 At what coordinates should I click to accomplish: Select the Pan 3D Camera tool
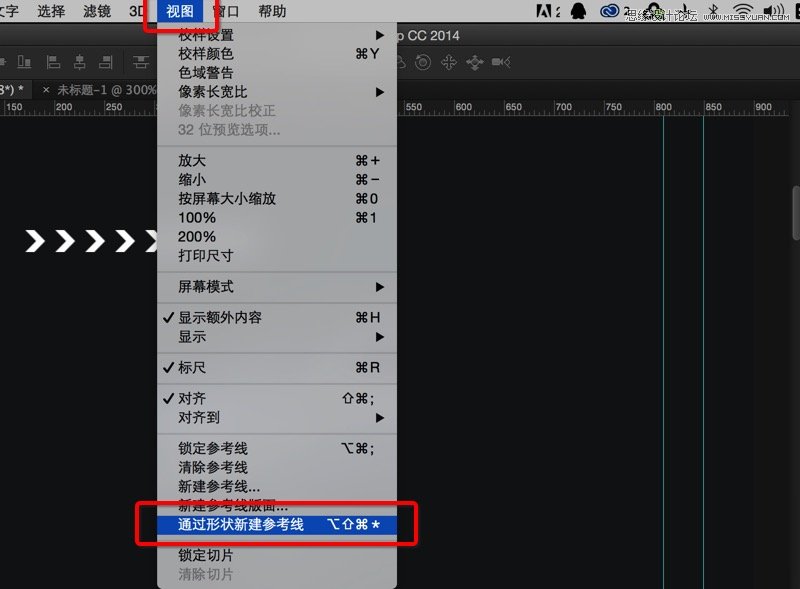[x=451, y=62]
